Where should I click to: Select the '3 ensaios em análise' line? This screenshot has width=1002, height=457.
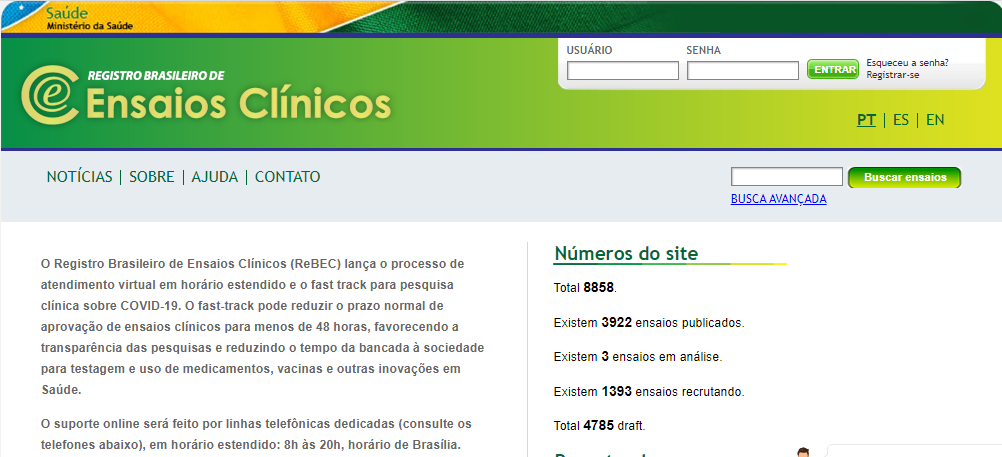click(638, 357)
